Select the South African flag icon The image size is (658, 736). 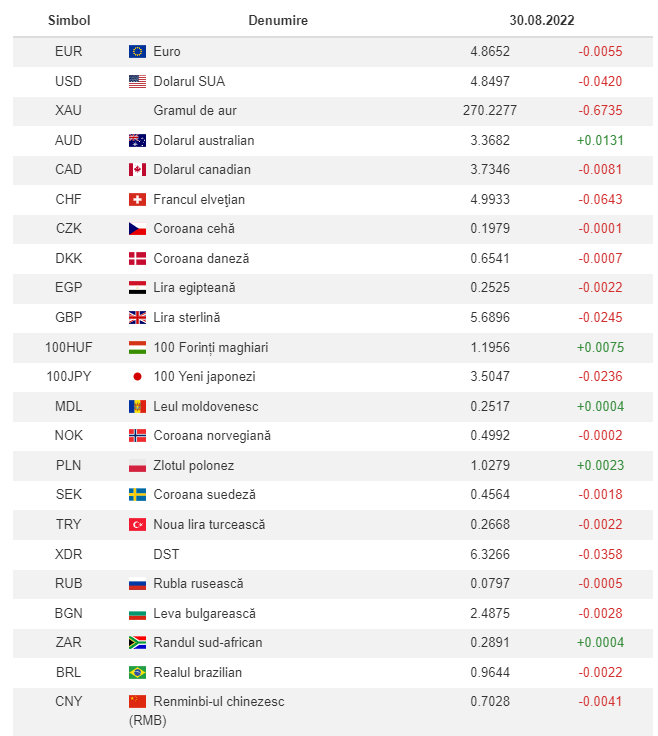138,642
